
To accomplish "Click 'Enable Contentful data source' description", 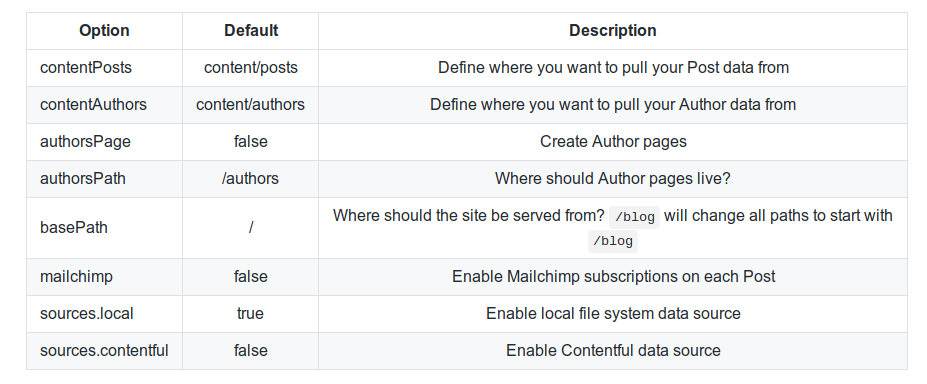I will pos(613,350).
